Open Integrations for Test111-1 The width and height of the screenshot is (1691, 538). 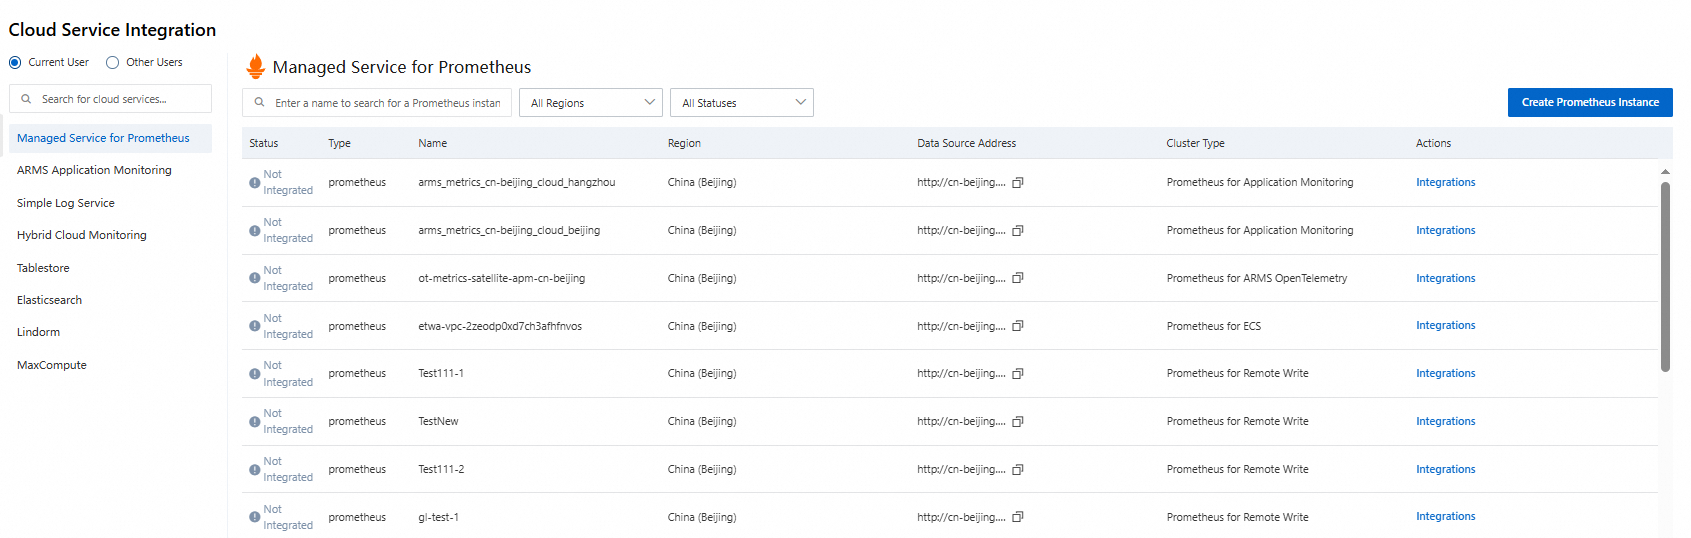(1445, 373)
